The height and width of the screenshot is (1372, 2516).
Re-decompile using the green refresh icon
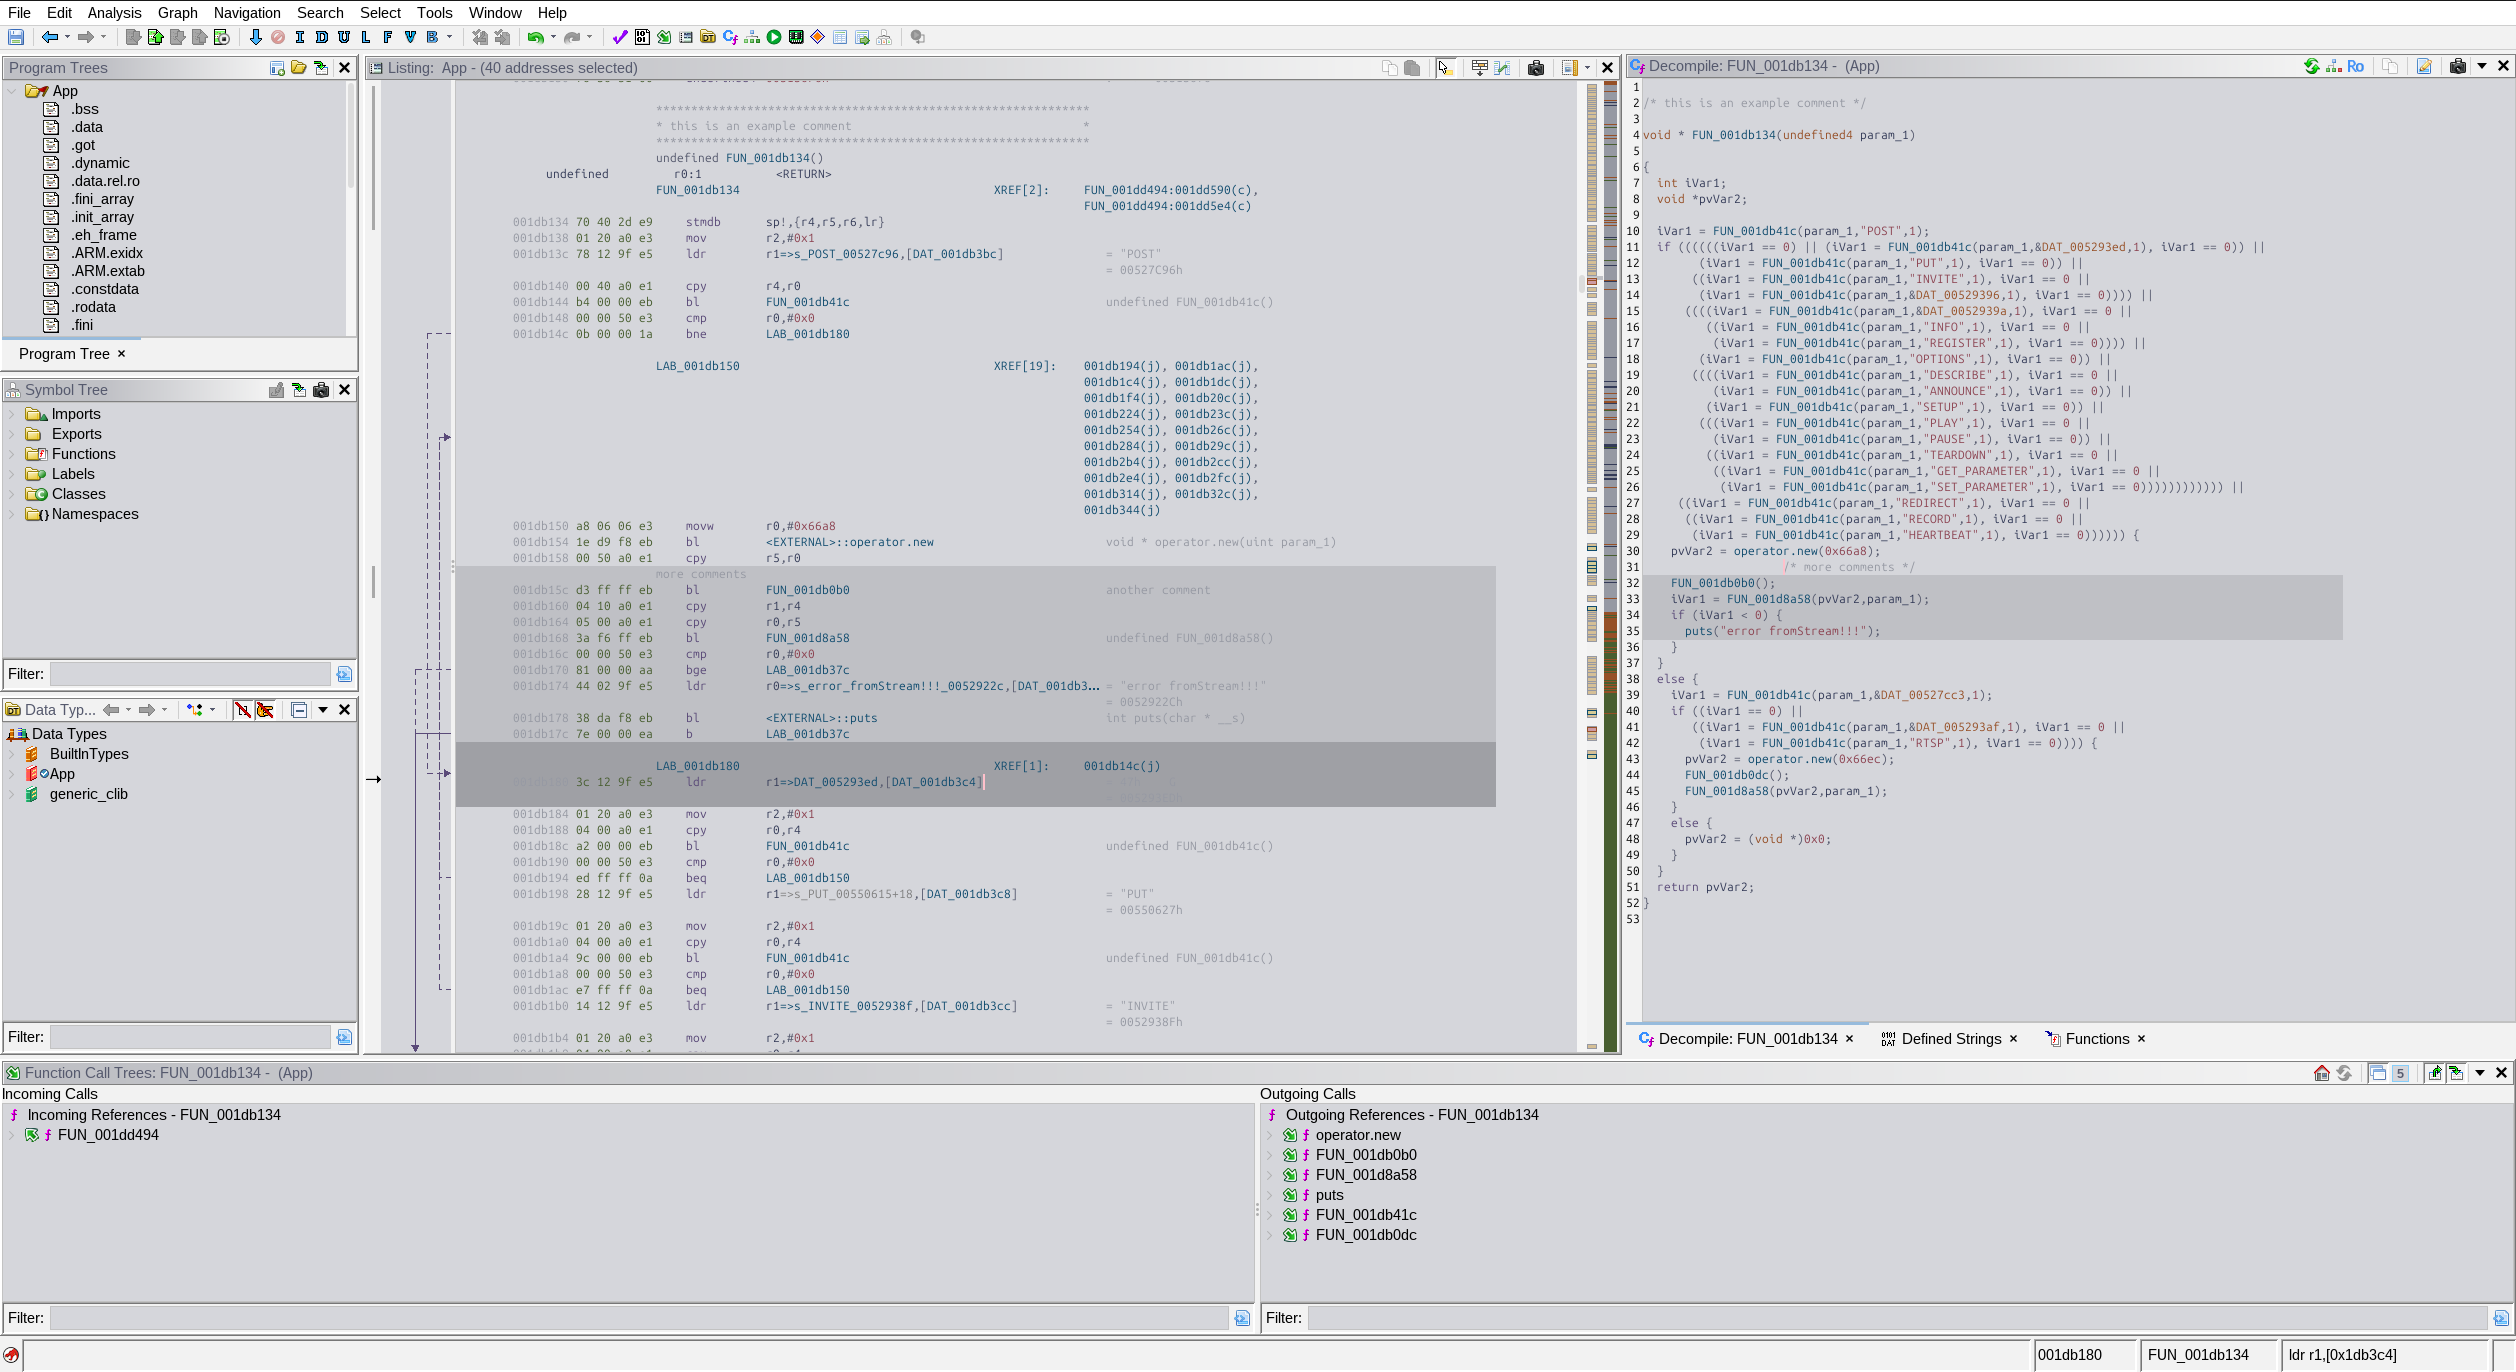tap(2312, 66)
